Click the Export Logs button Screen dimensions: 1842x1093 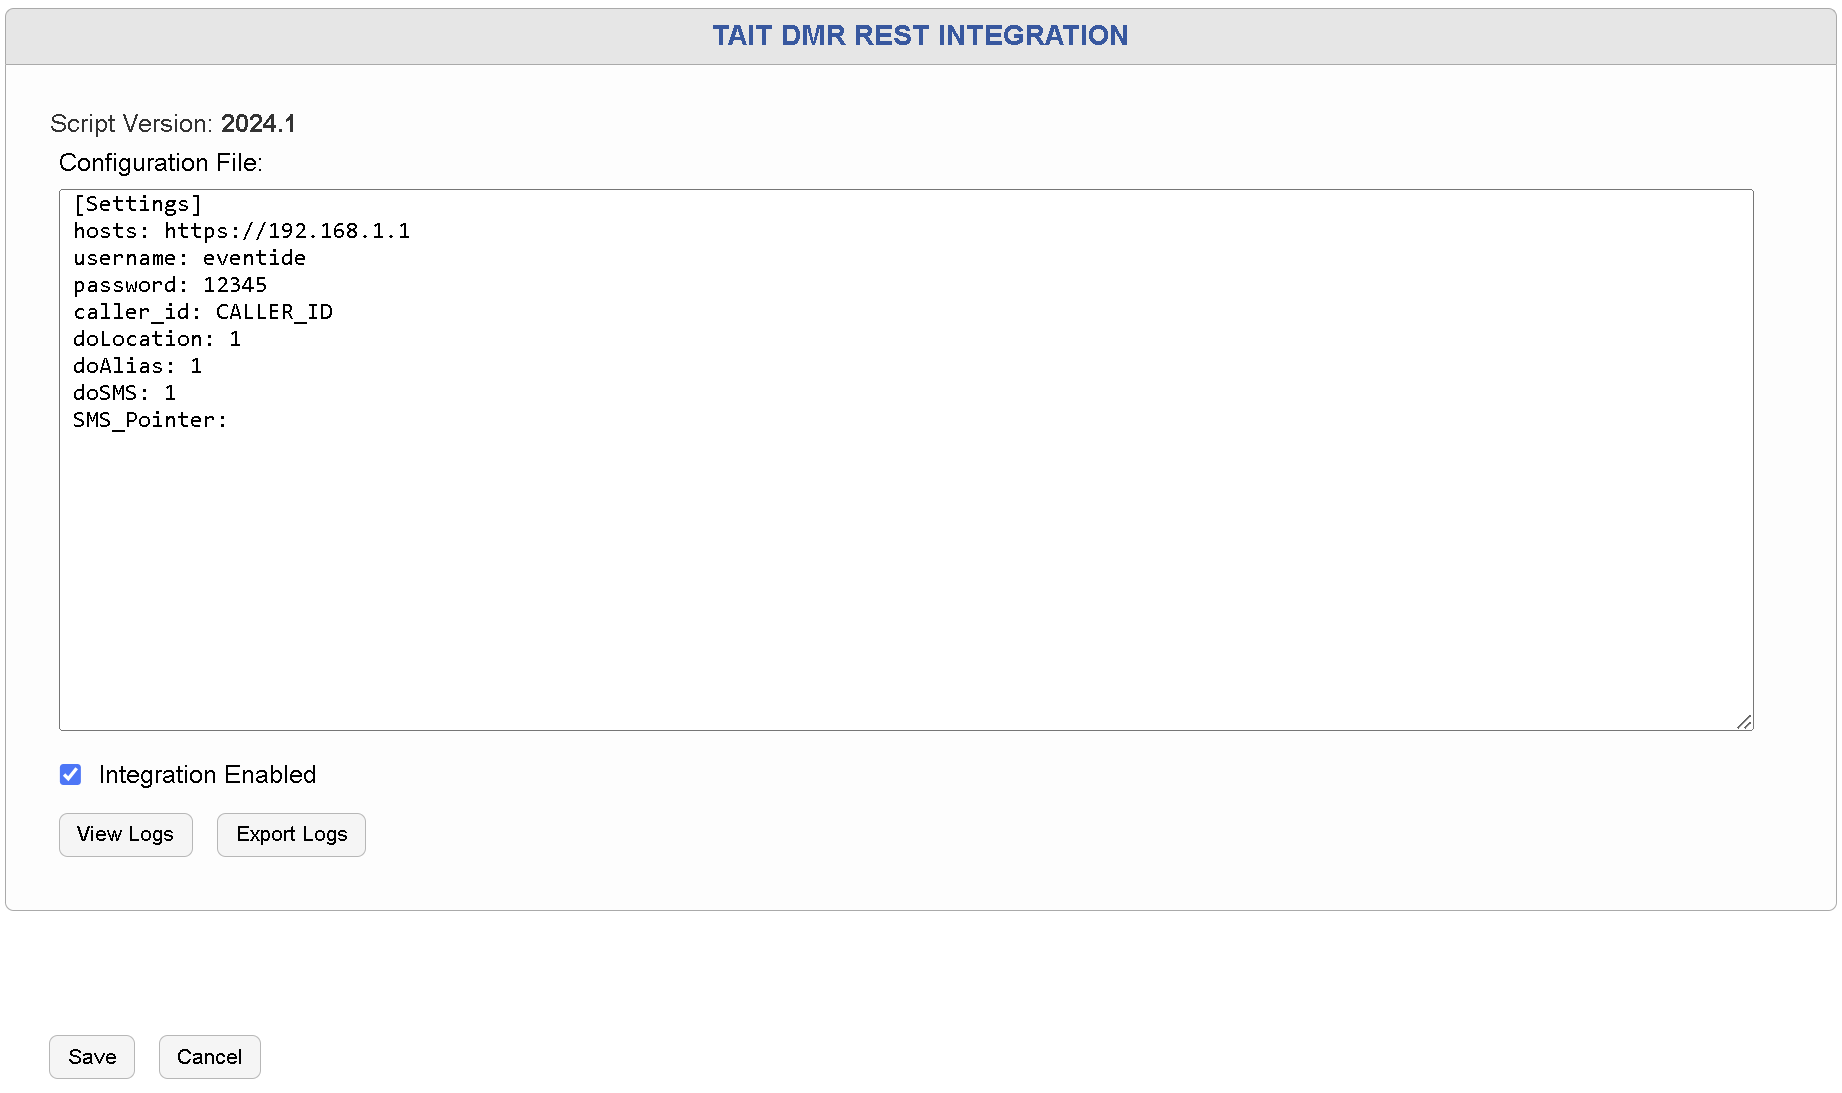(x=291, y=835)
